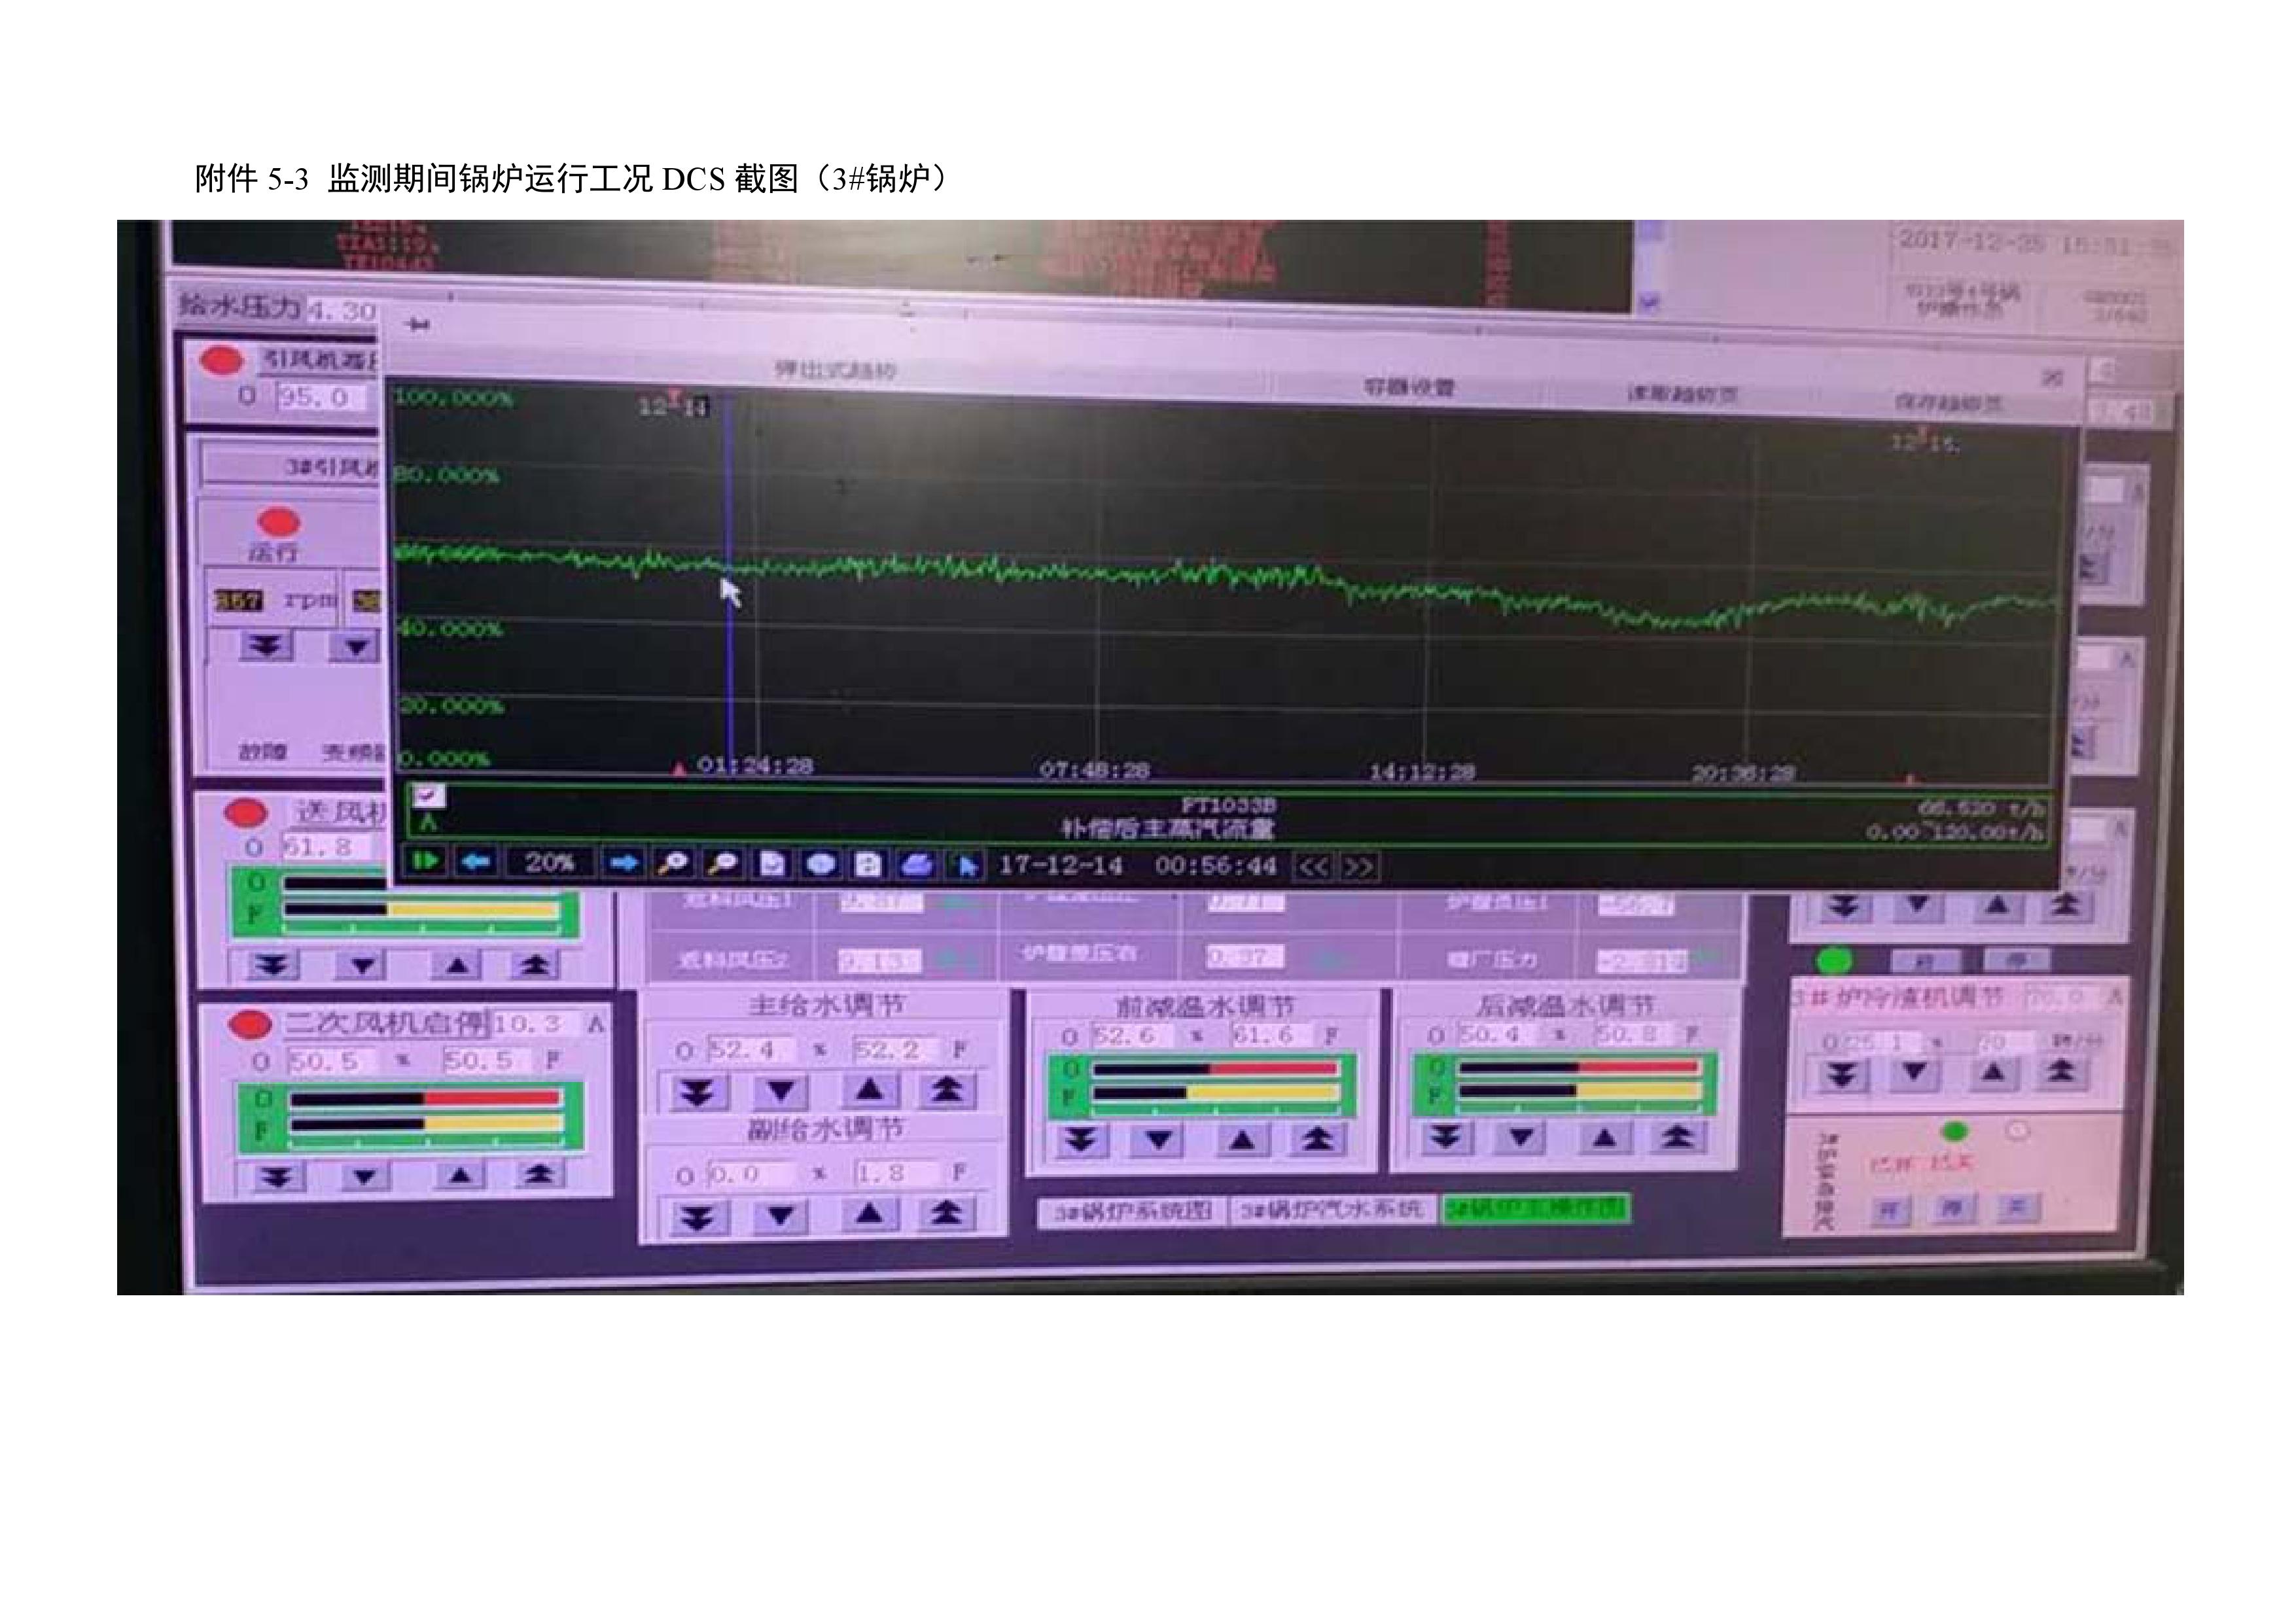Click the blue right arrow trend scroll icon
The width and height of the screenshot is (2296, 1623).
click(x=624, y=863)
